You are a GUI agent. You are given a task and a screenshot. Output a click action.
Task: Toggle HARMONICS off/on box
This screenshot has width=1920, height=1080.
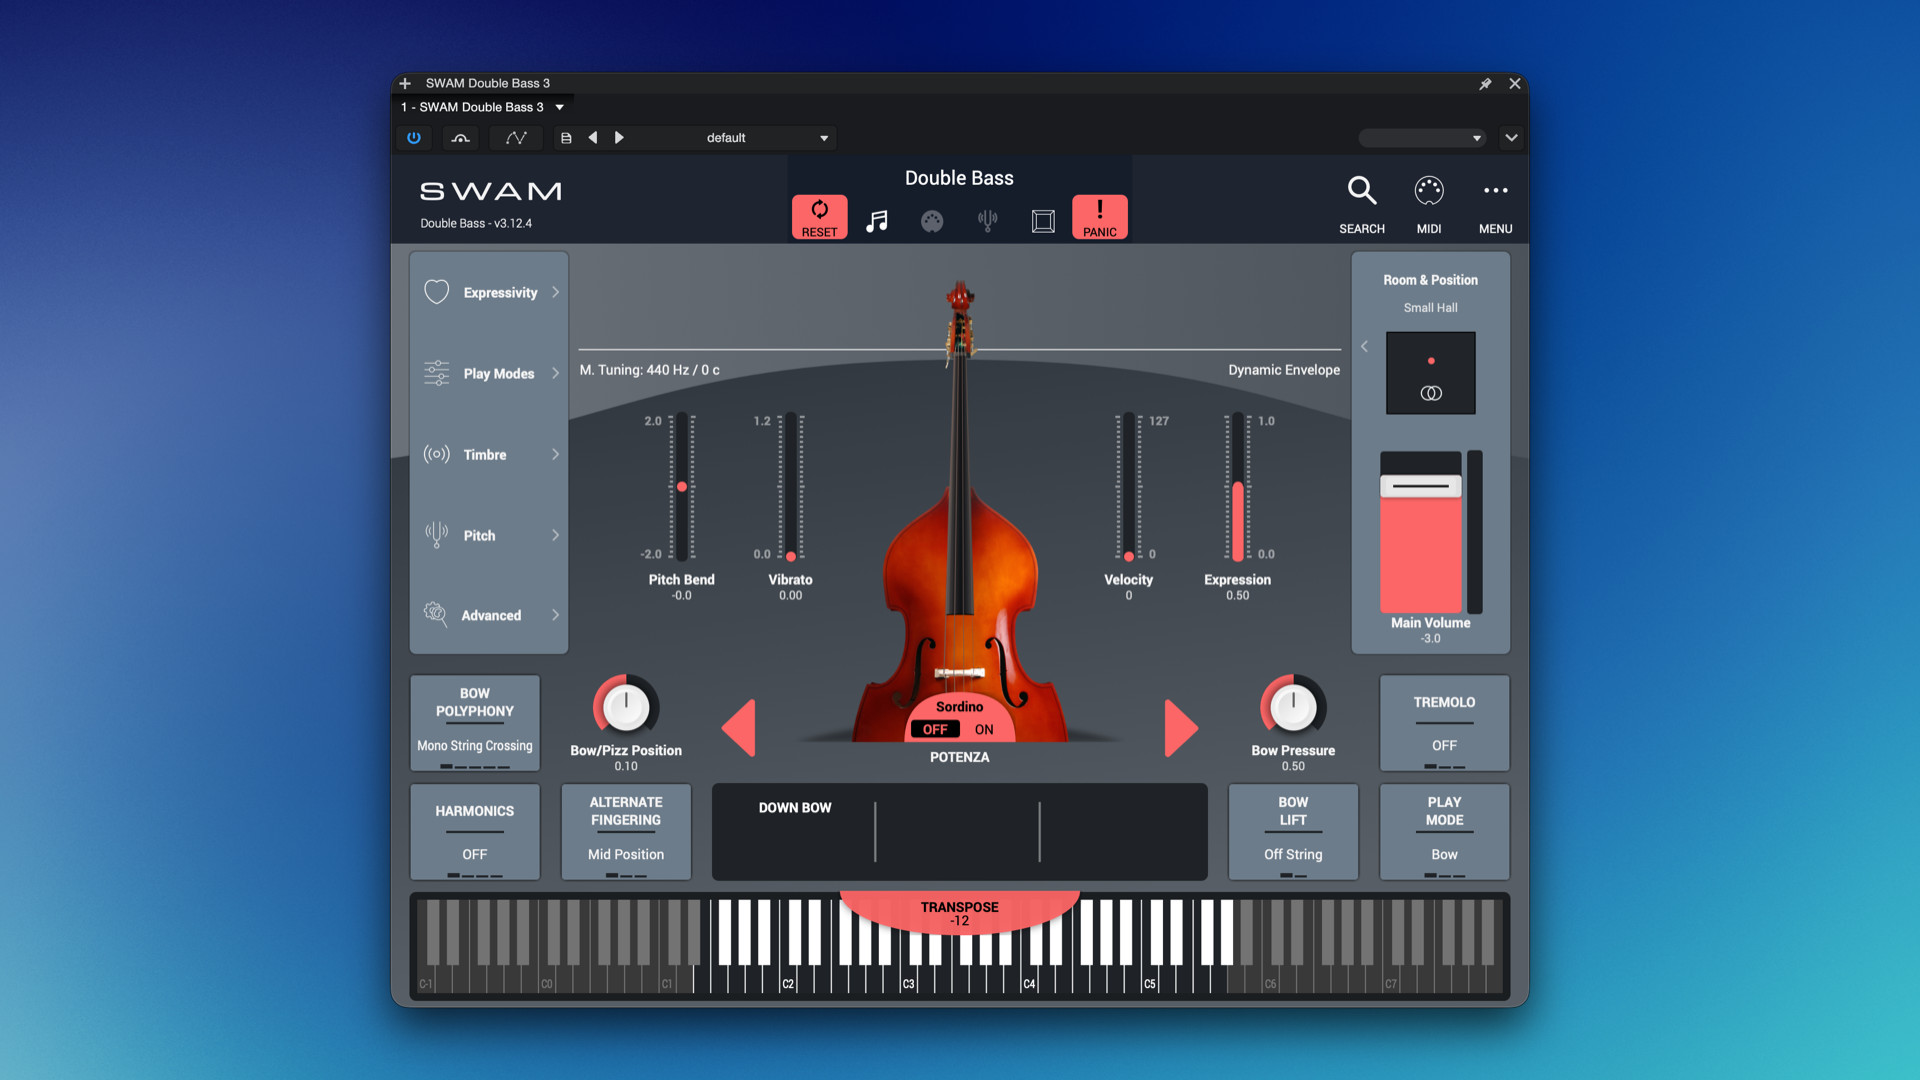point(475,832)
